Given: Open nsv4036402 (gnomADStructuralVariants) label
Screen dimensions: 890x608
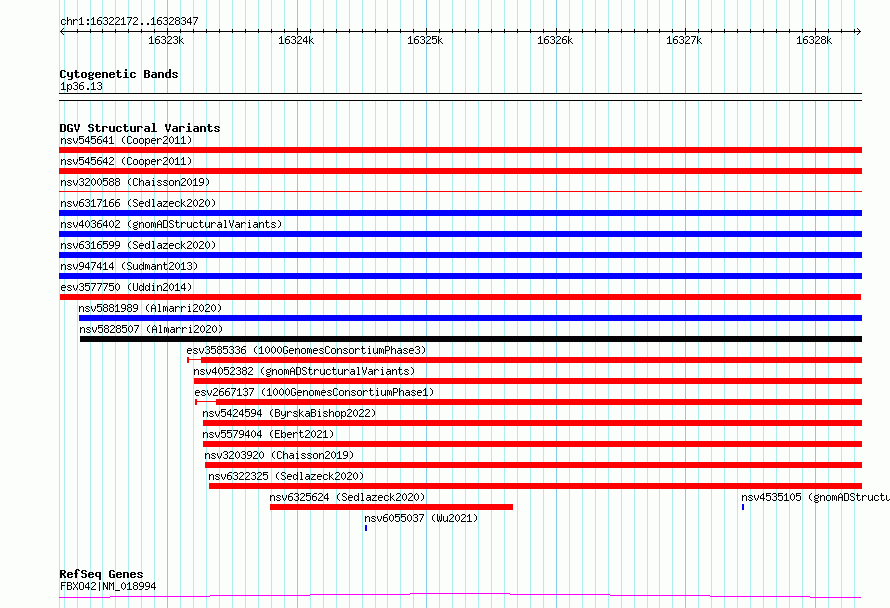Looking at the screenshot, I should 171,224.
